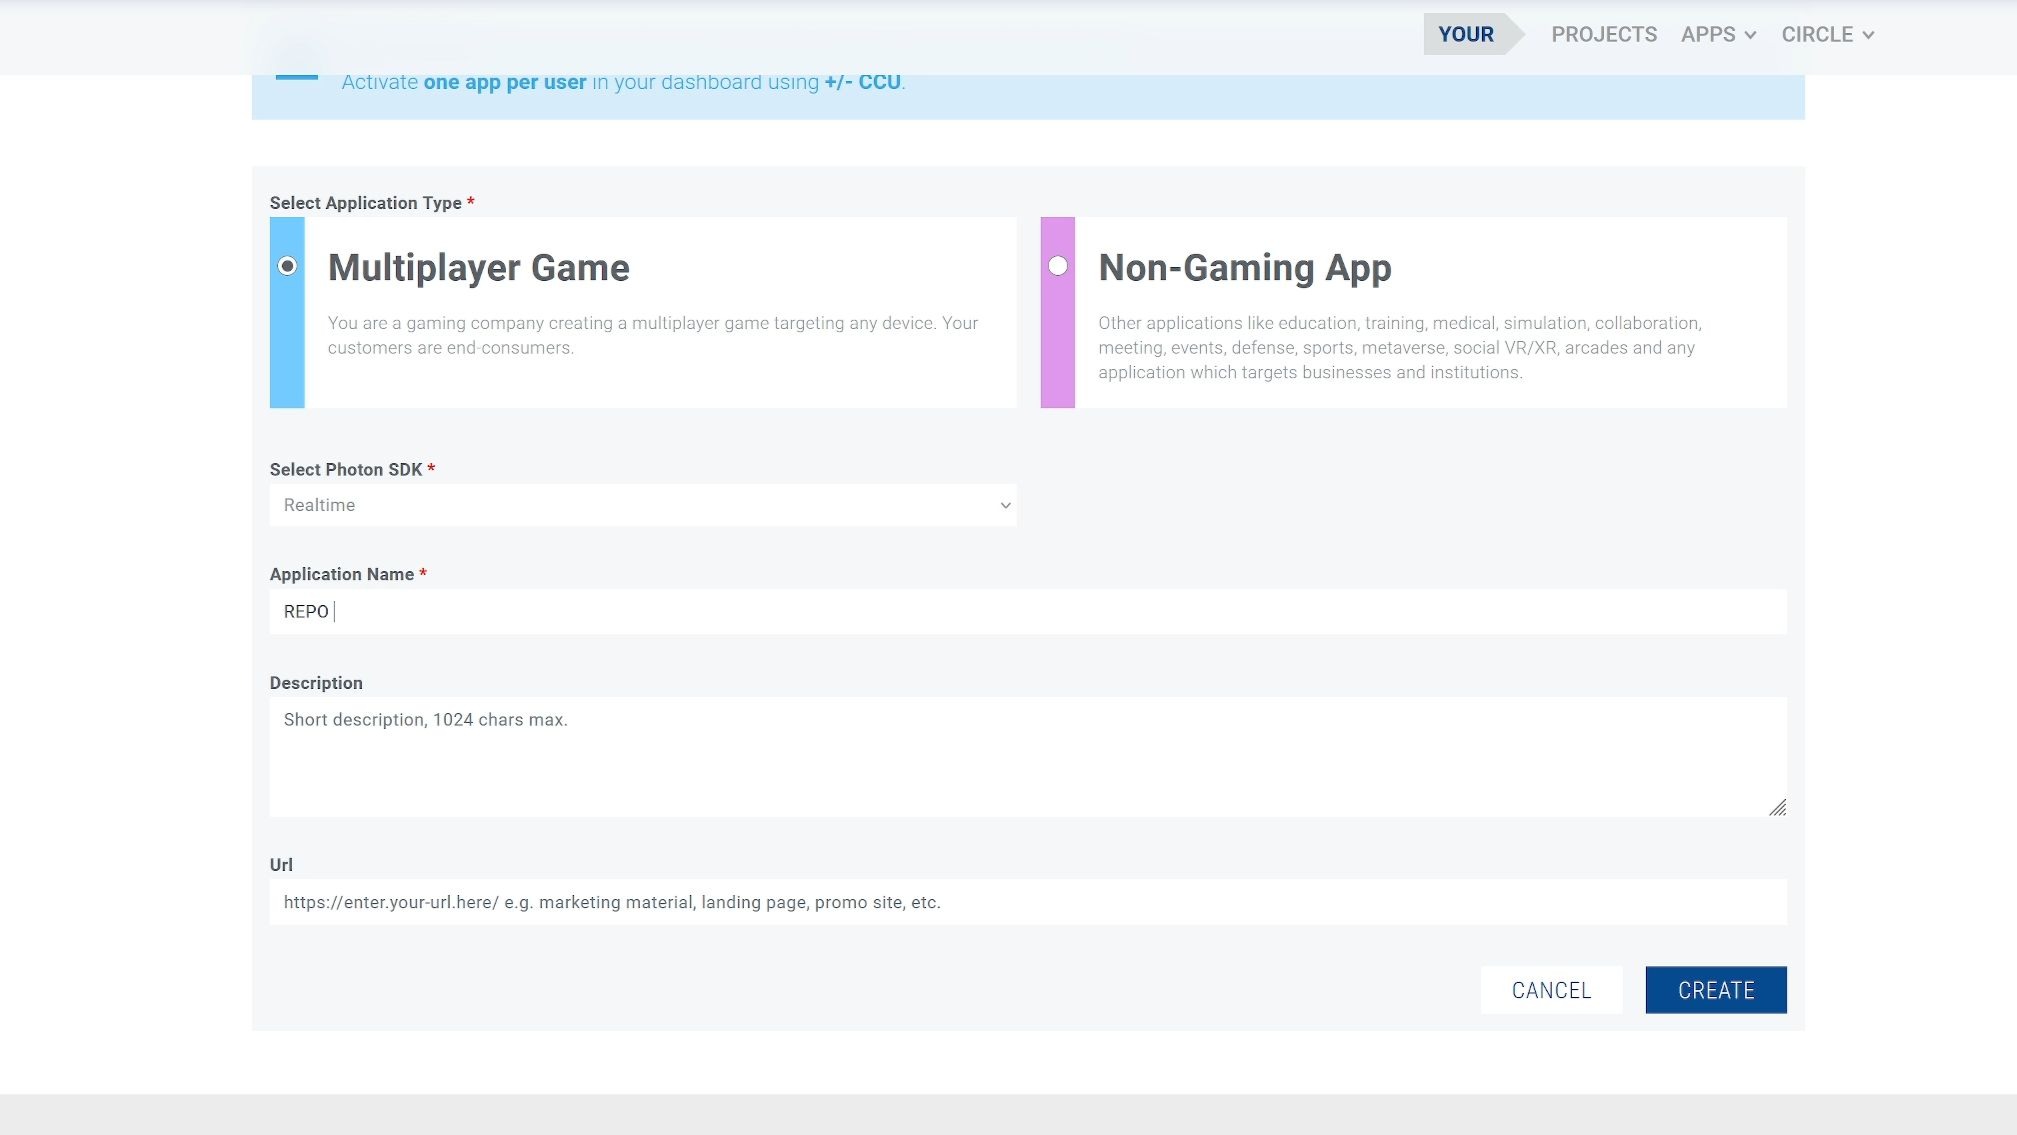
Task: Go to the YOUR breadcrumb tab
Action: pos(1466,35)
